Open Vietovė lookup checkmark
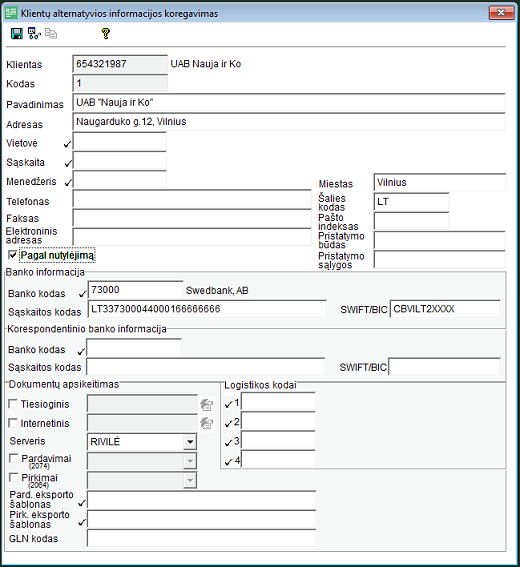This screenshot has width=520, height=567. pyautogui.click(x=67, y=144)
